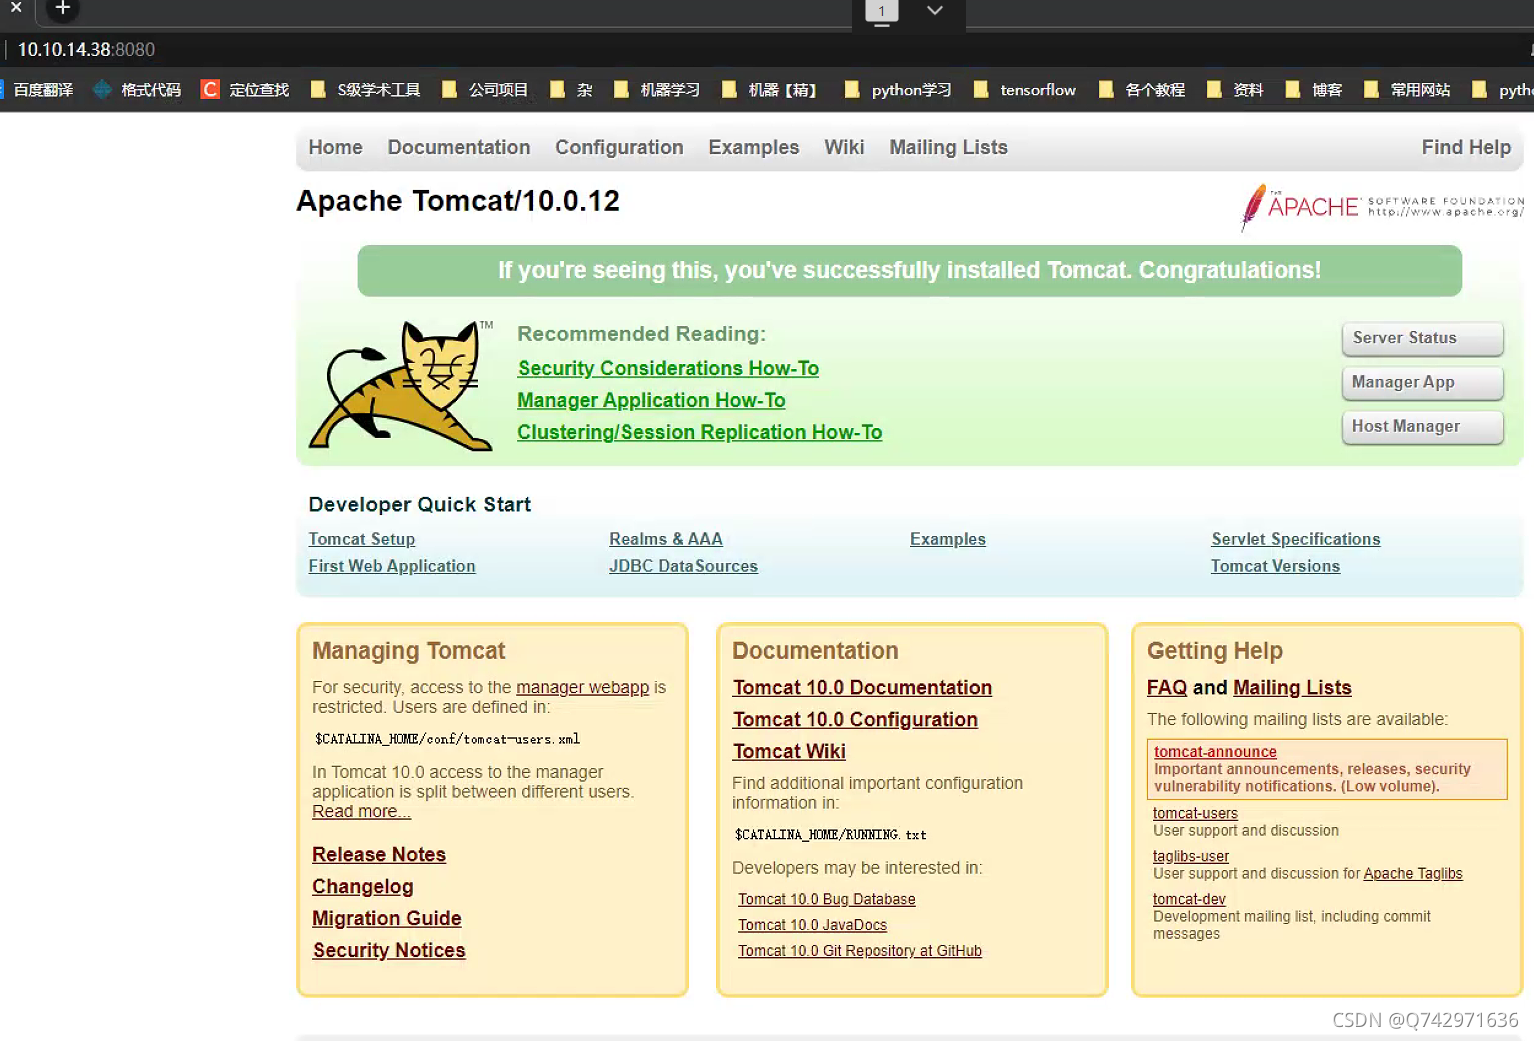Viewport: 1534px width, 1041px height.
Task: Open the FAQ link under Getting Help
Action: click(x=1166, y=687)
